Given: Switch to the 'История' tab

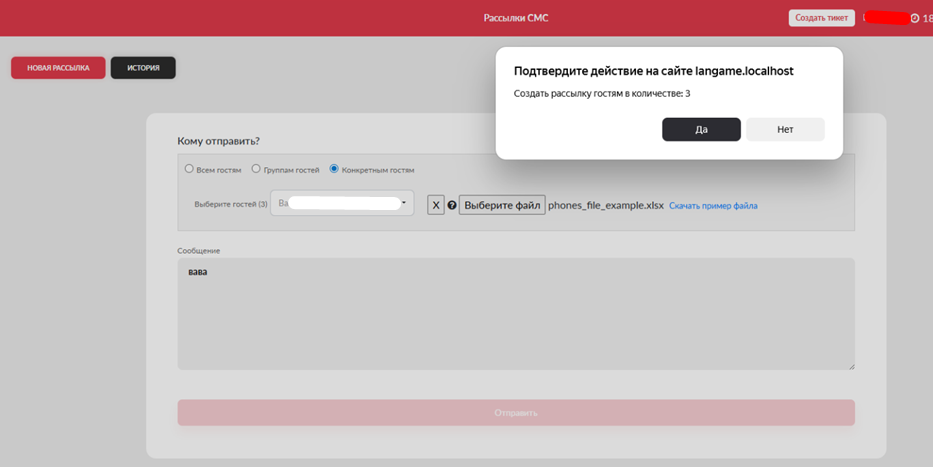Looking at the screenshot, I should click(x=143, y=68).
